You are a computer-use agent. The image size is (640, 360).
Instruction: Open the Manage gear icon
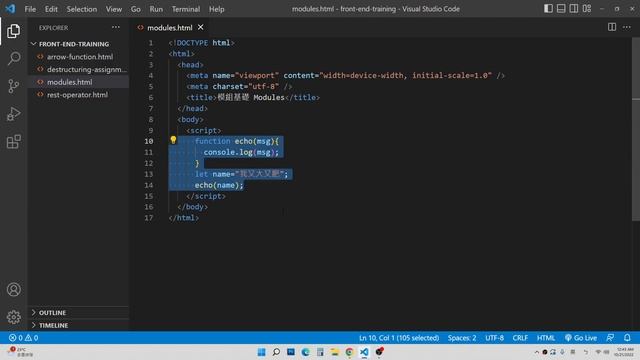tap(13, 317)
